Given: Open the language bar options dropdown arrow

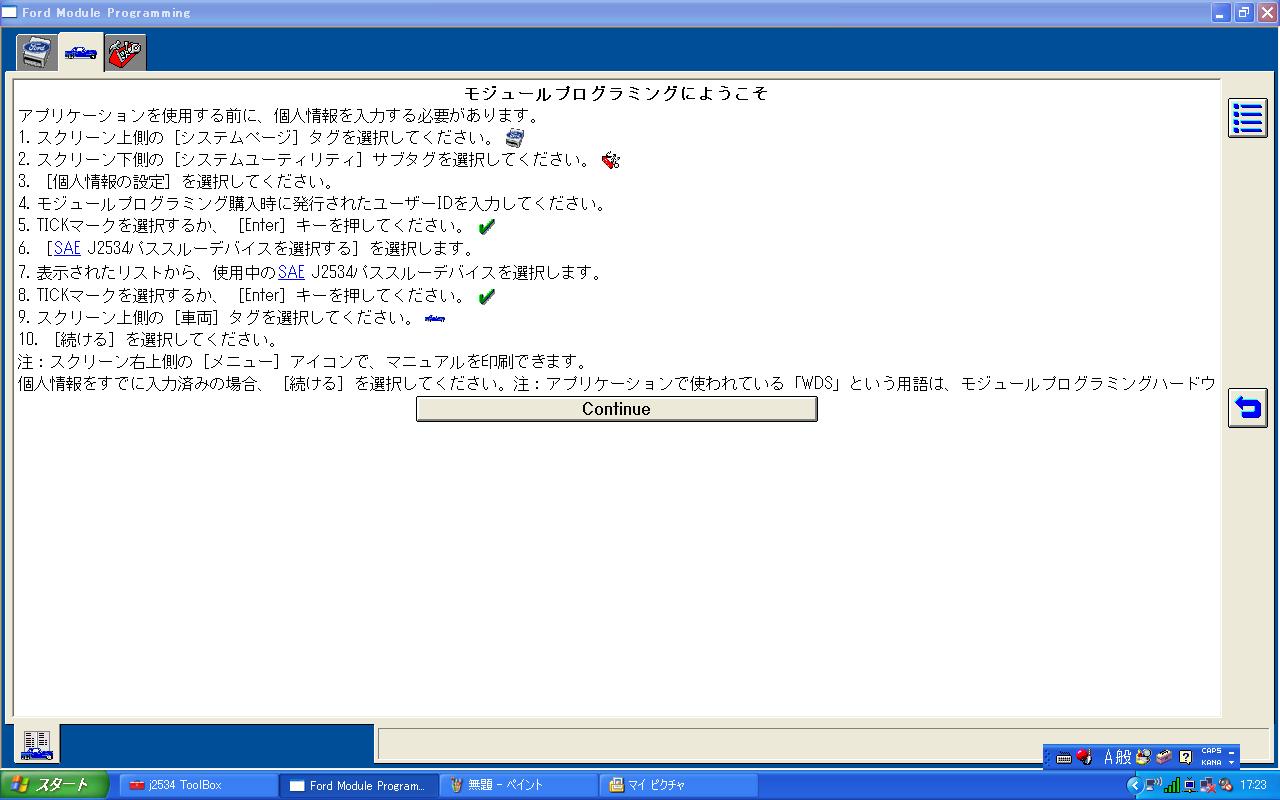Looking at the screenshot, I should tap(1232, 764).
